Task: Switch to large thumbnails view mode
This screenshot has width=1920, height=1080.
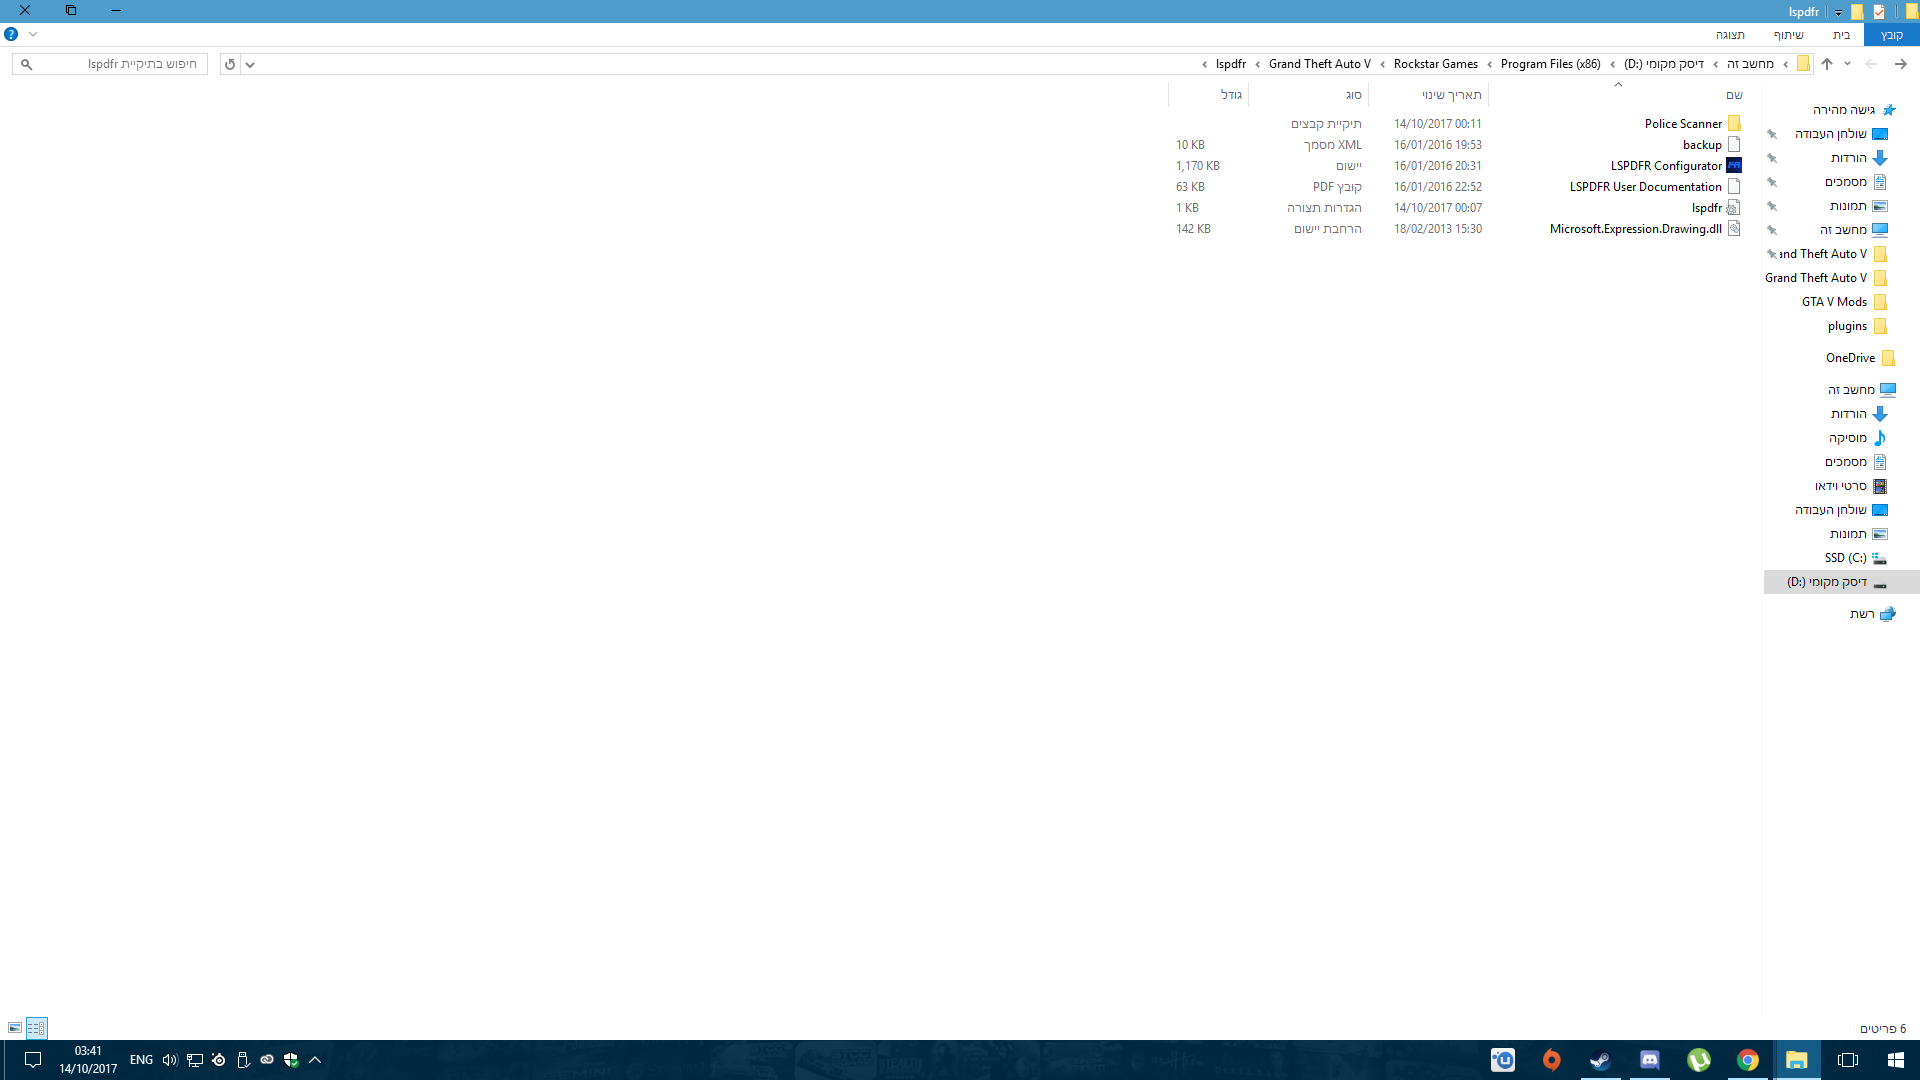Action: tap(15, 1028)
